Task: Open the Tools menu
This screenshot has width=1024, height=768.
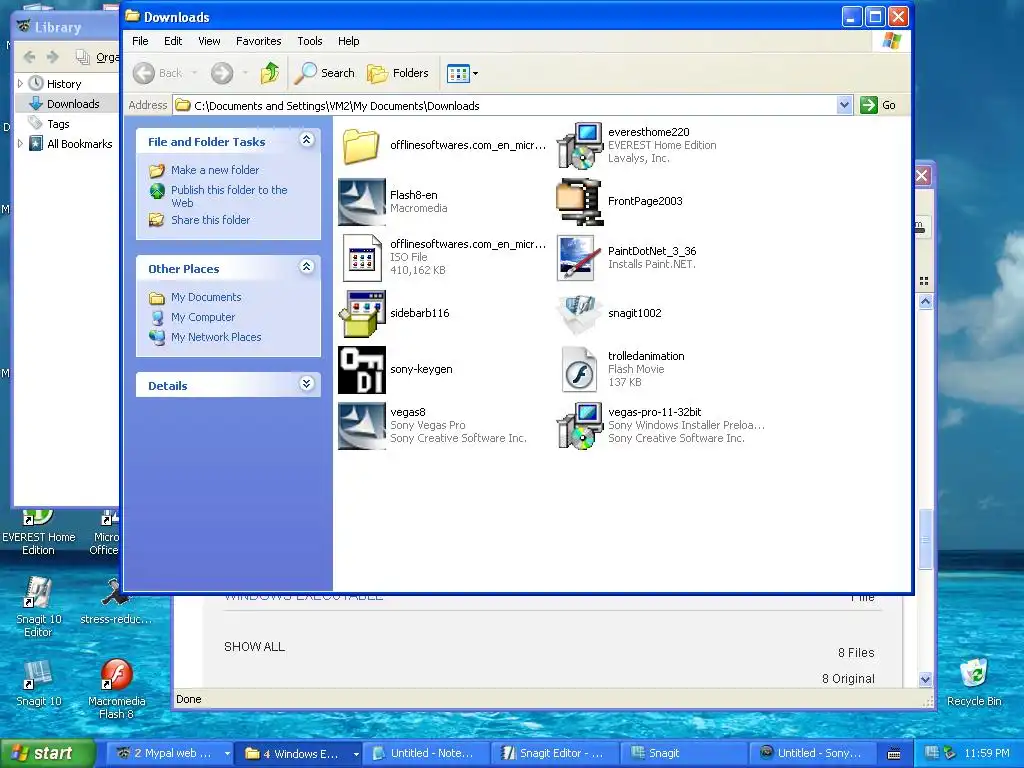Action: (x=310, y=41)
